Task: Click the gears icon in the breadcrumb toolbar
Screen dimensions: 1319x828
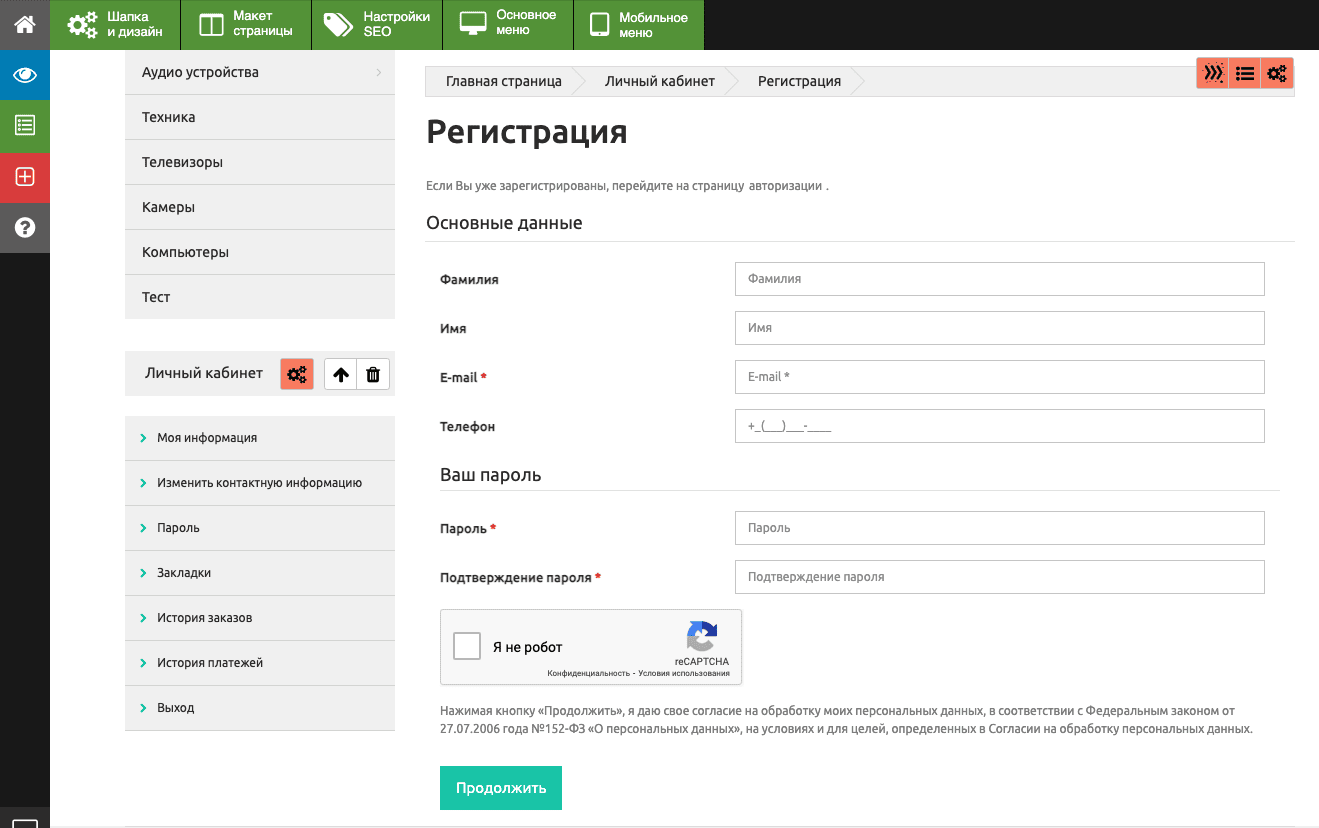Action: tap(1277, 73)
